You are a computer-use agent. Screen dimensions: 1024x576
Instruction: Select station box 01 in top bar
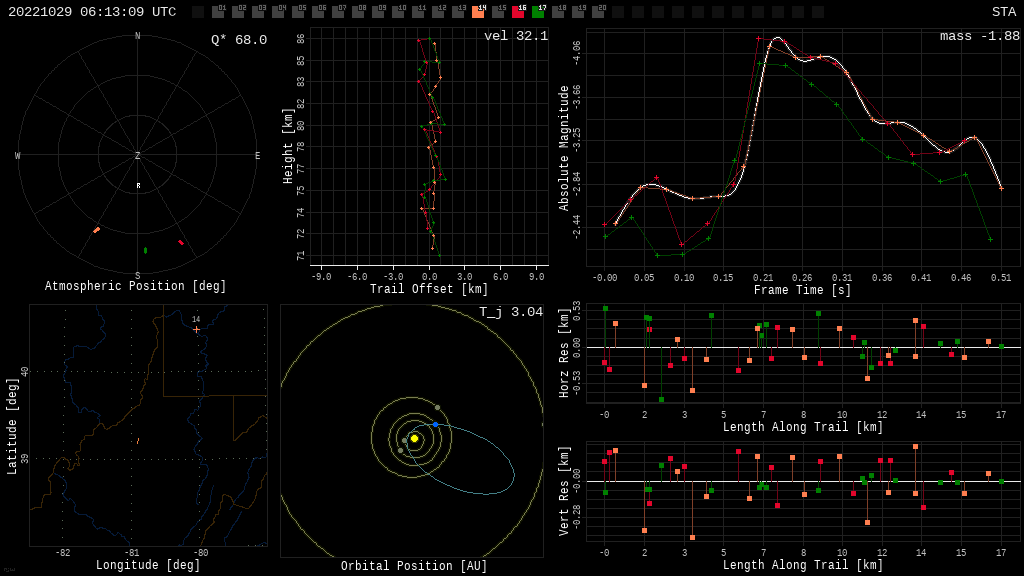pyautogui.click(x=218, y=11)
